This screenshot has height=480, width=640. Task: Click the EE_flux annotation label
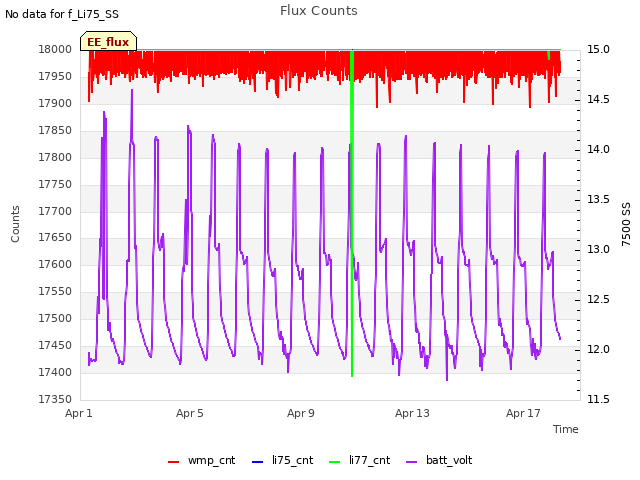(x=108, y=42)
